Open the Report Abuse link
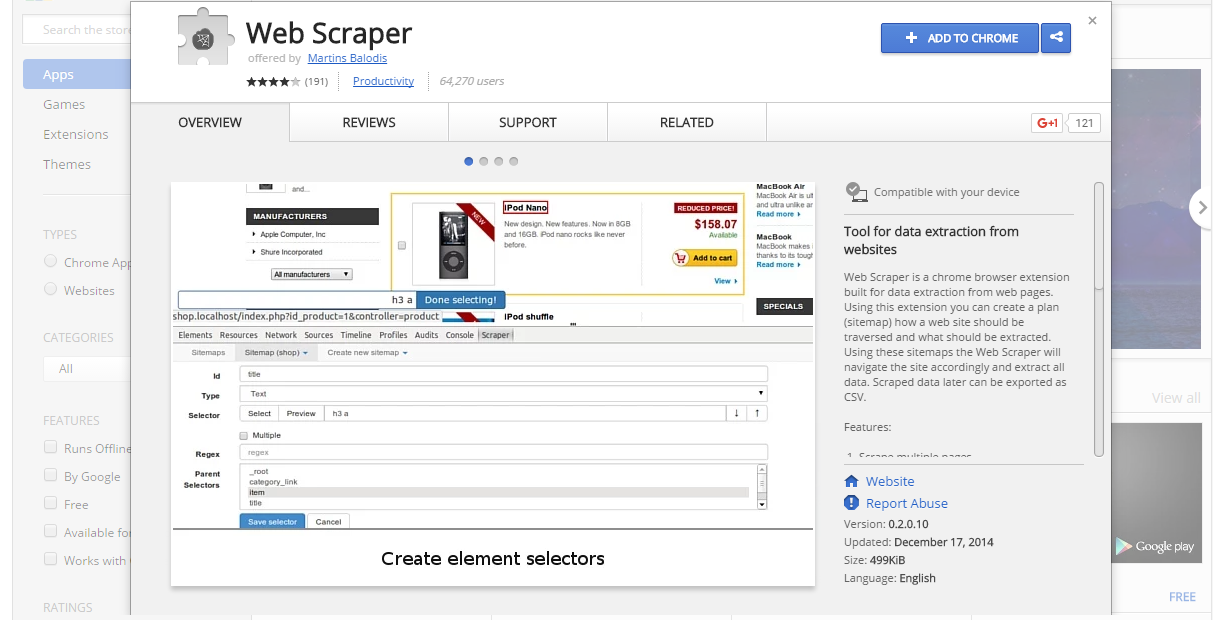This screenshot has width=1222, height=620. [907, 503]
